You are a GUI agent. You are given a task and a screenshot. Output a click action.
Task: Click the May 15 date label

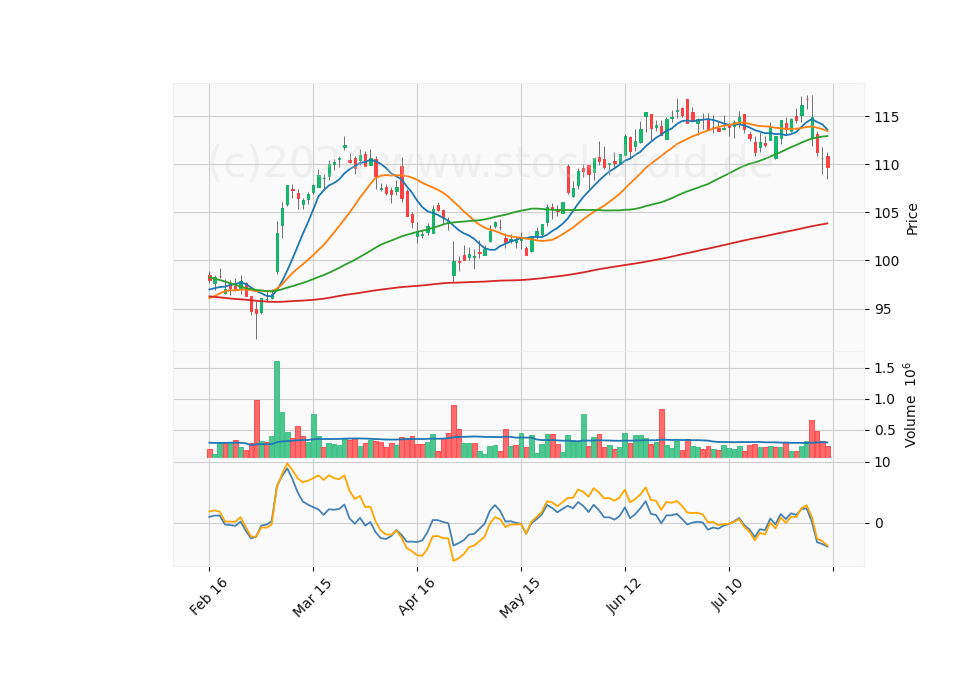[x=520, y=597]
